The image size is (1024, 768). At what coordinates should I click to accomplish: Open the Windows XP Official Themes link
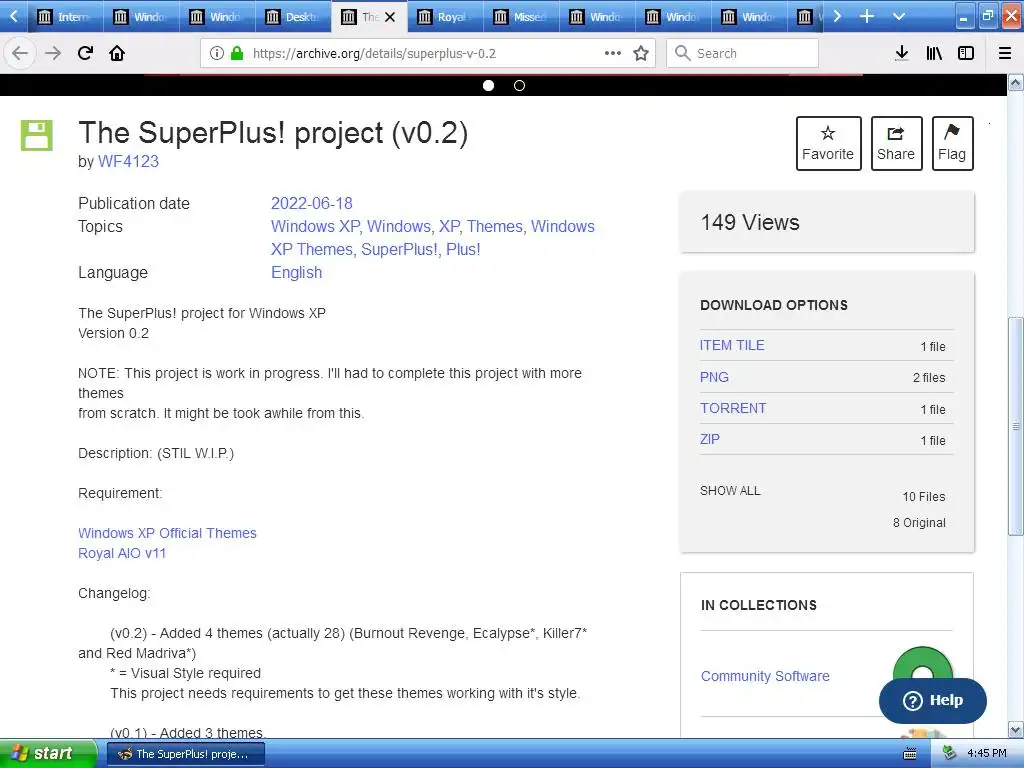[167, 533]
